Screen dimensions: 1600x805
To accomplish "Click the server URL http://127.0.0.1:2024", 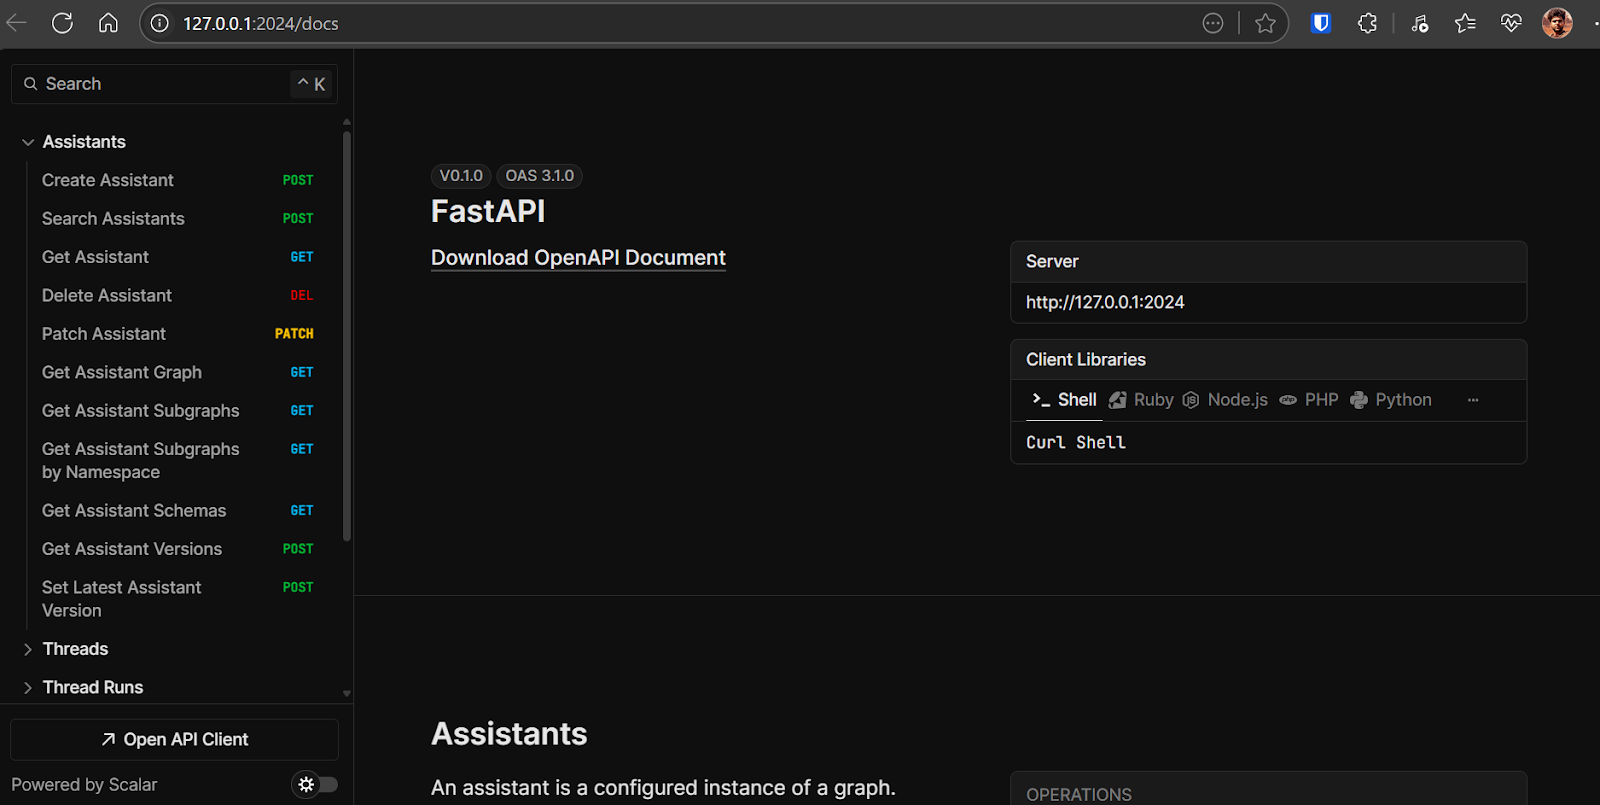I will [1105, 302].
